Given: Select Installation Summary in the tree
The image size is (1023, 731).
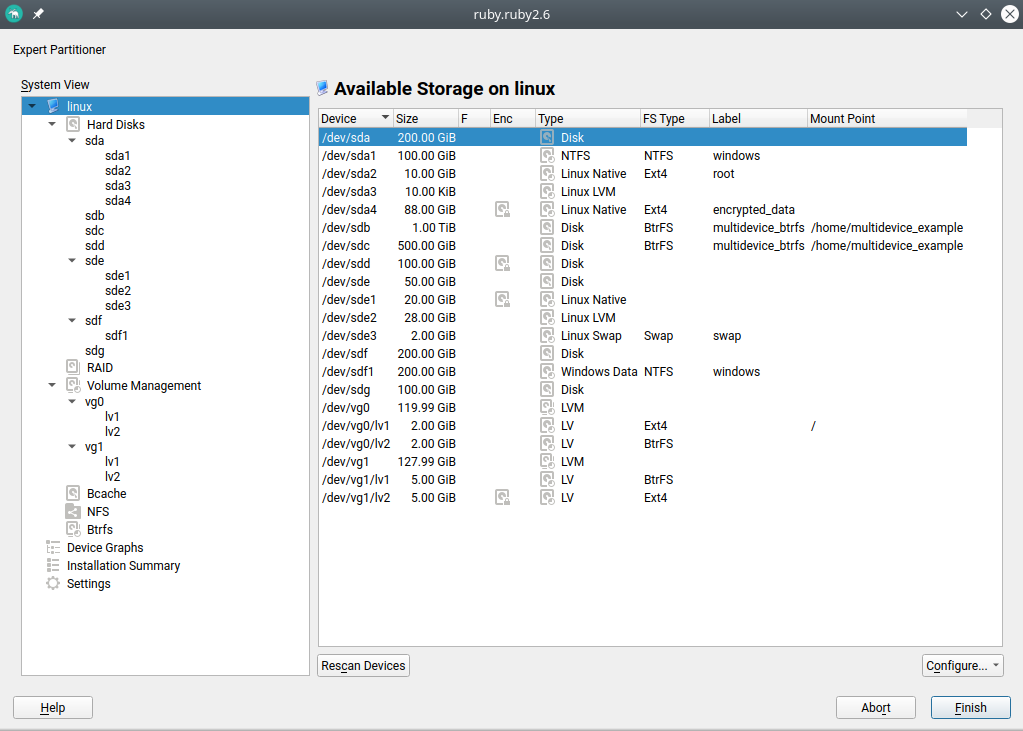Looking at the screenshot, I should 123,565.
